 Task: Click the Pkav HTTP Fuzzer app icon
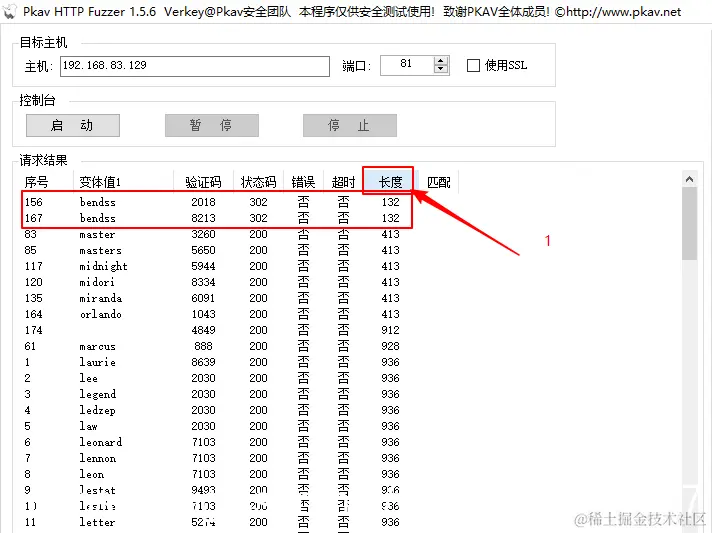coord(9,11)
